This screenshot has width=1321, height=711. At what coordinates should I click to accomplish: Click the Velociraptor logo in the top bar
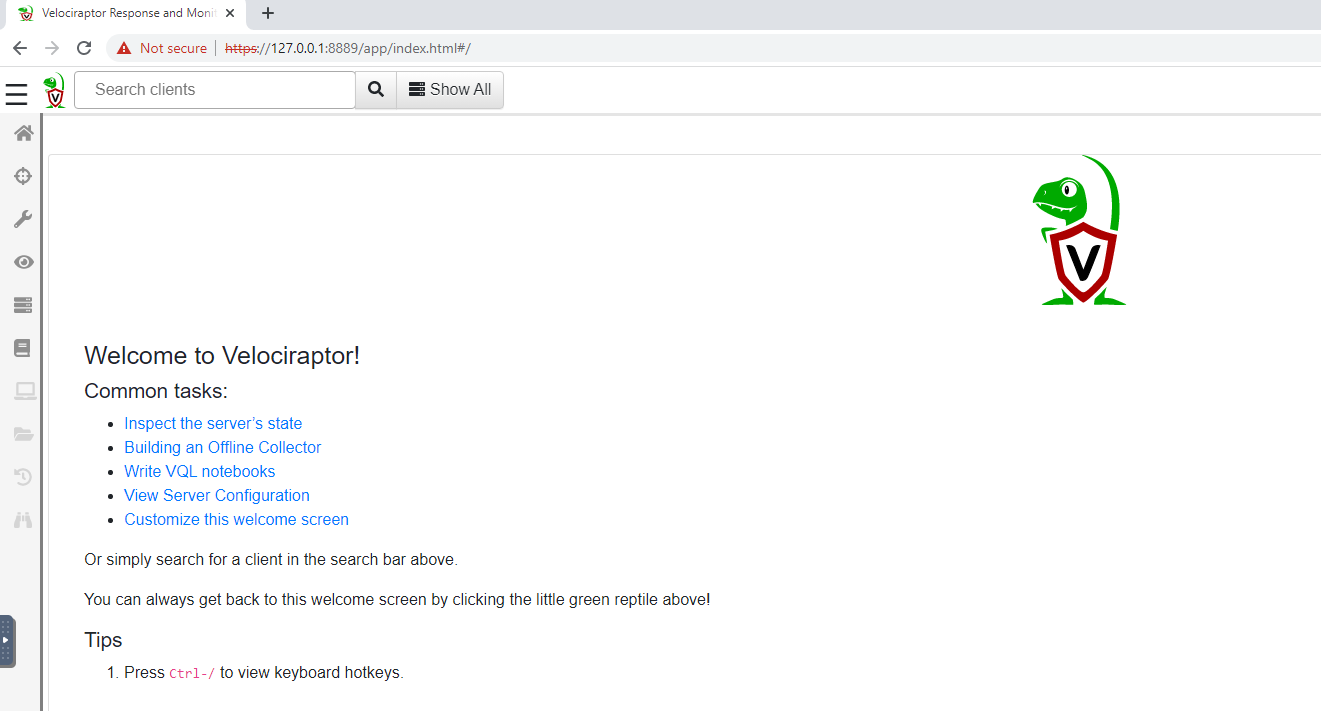[x=55, y=90]
